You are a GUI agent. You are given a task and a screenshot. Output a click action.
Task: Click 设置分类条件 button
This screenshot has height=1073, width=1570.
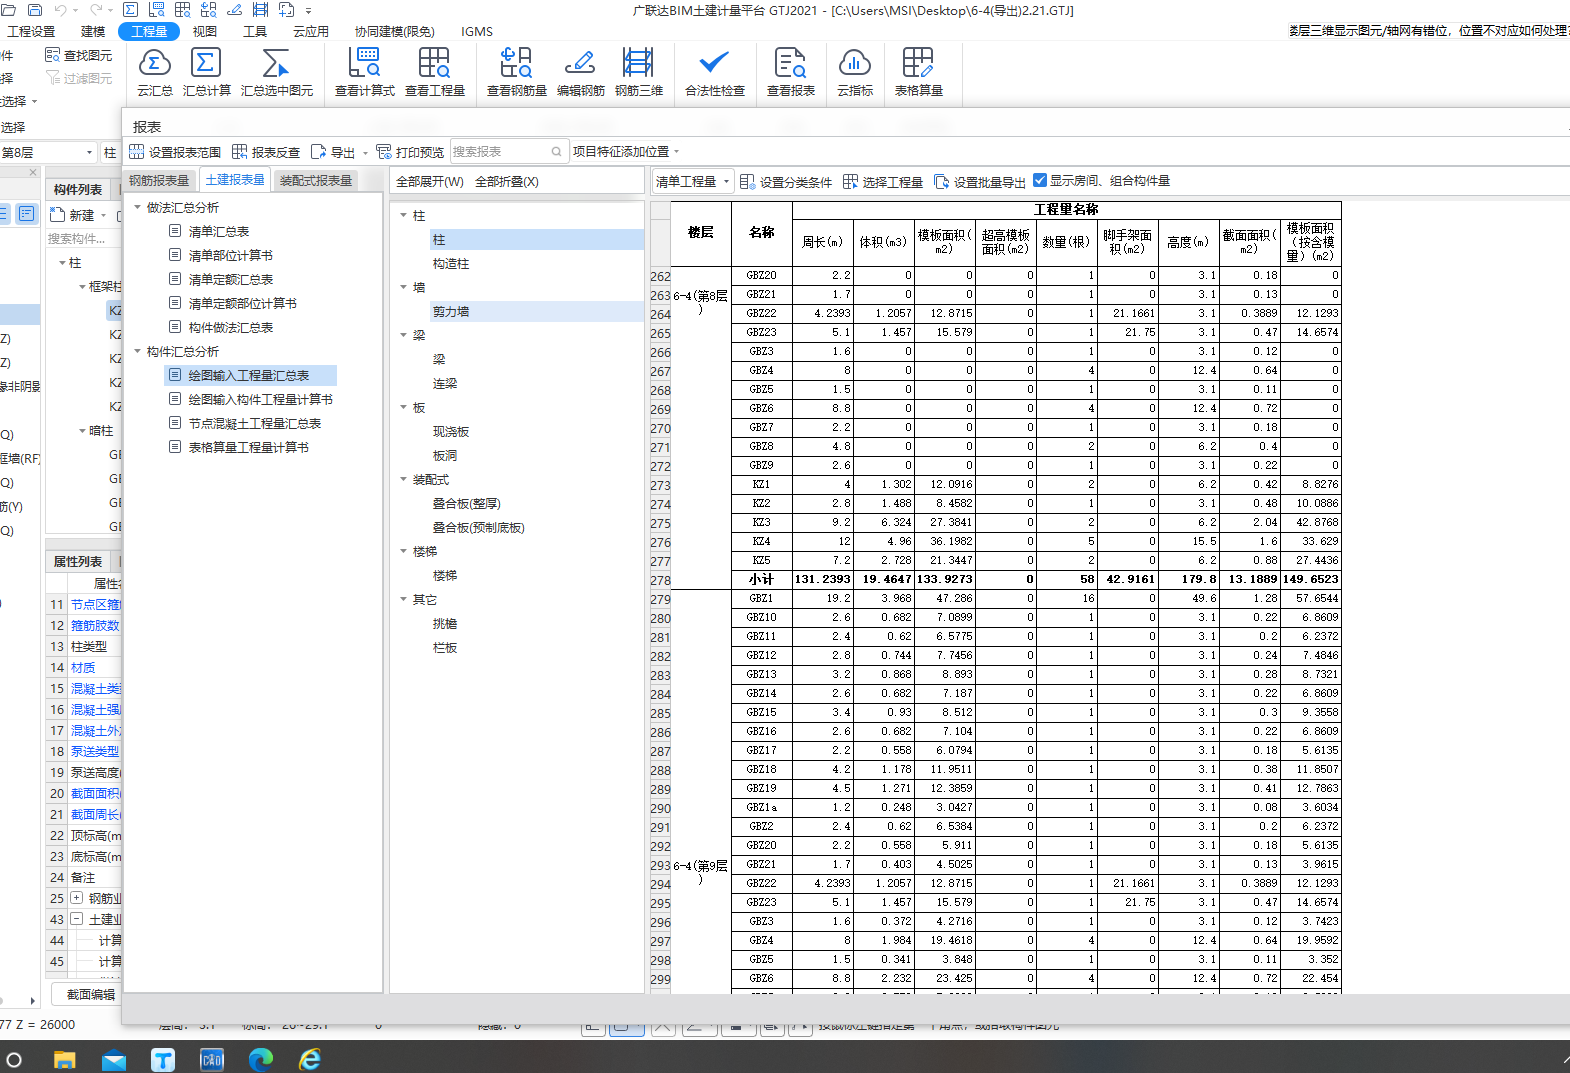coord(786,181)
